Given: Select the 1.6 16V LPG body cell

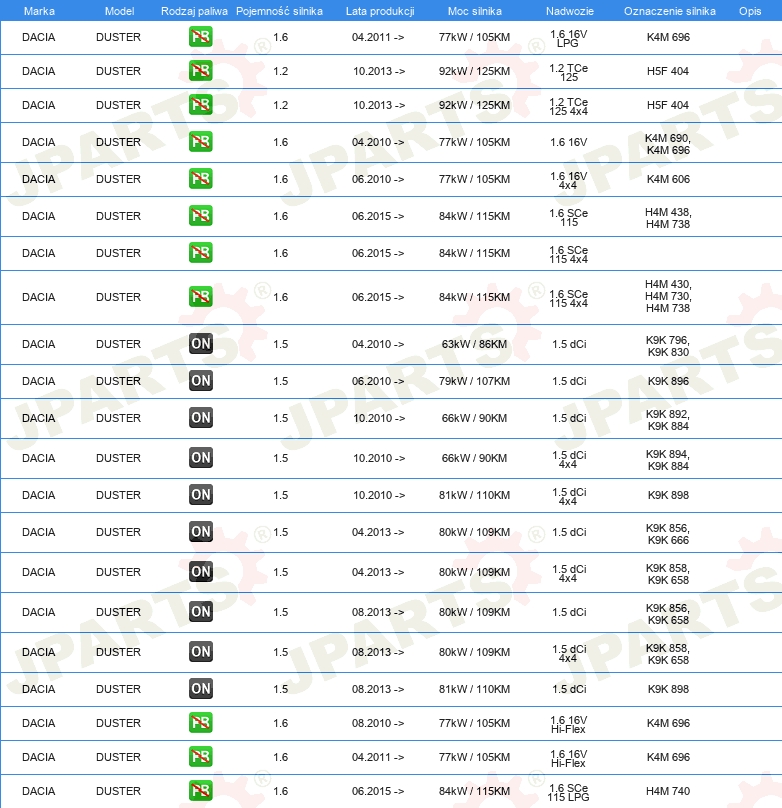Looking at the screenshot, I should pyautogui.click(x=568, y=39).
